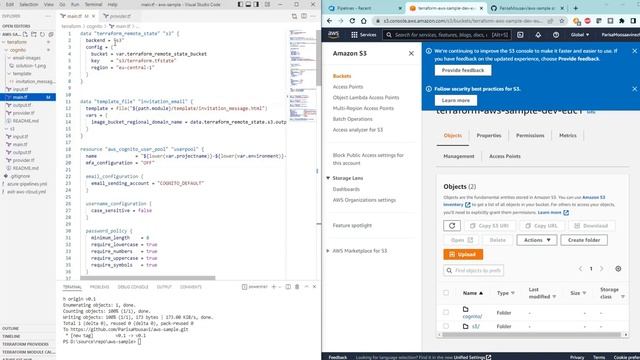Open the Actions dropdown in S3
The image size is (640, 360).
(537, 240)
